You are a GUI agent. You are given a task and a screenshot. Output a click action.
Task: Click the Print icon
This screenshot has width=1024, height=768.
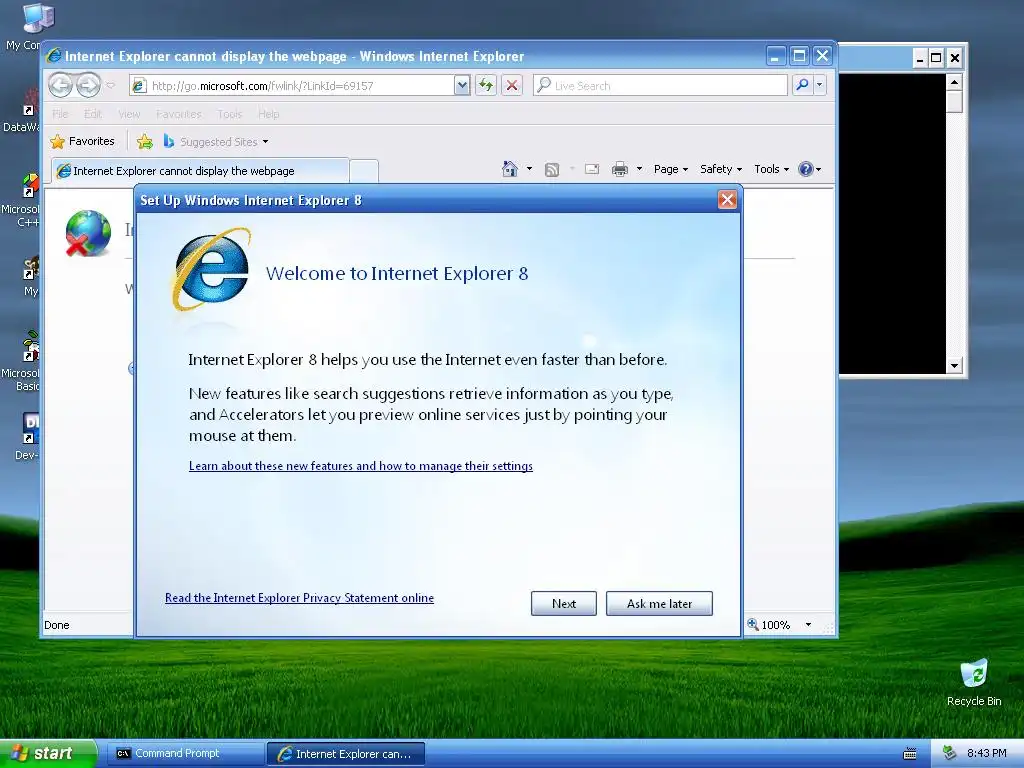point(620,169)
